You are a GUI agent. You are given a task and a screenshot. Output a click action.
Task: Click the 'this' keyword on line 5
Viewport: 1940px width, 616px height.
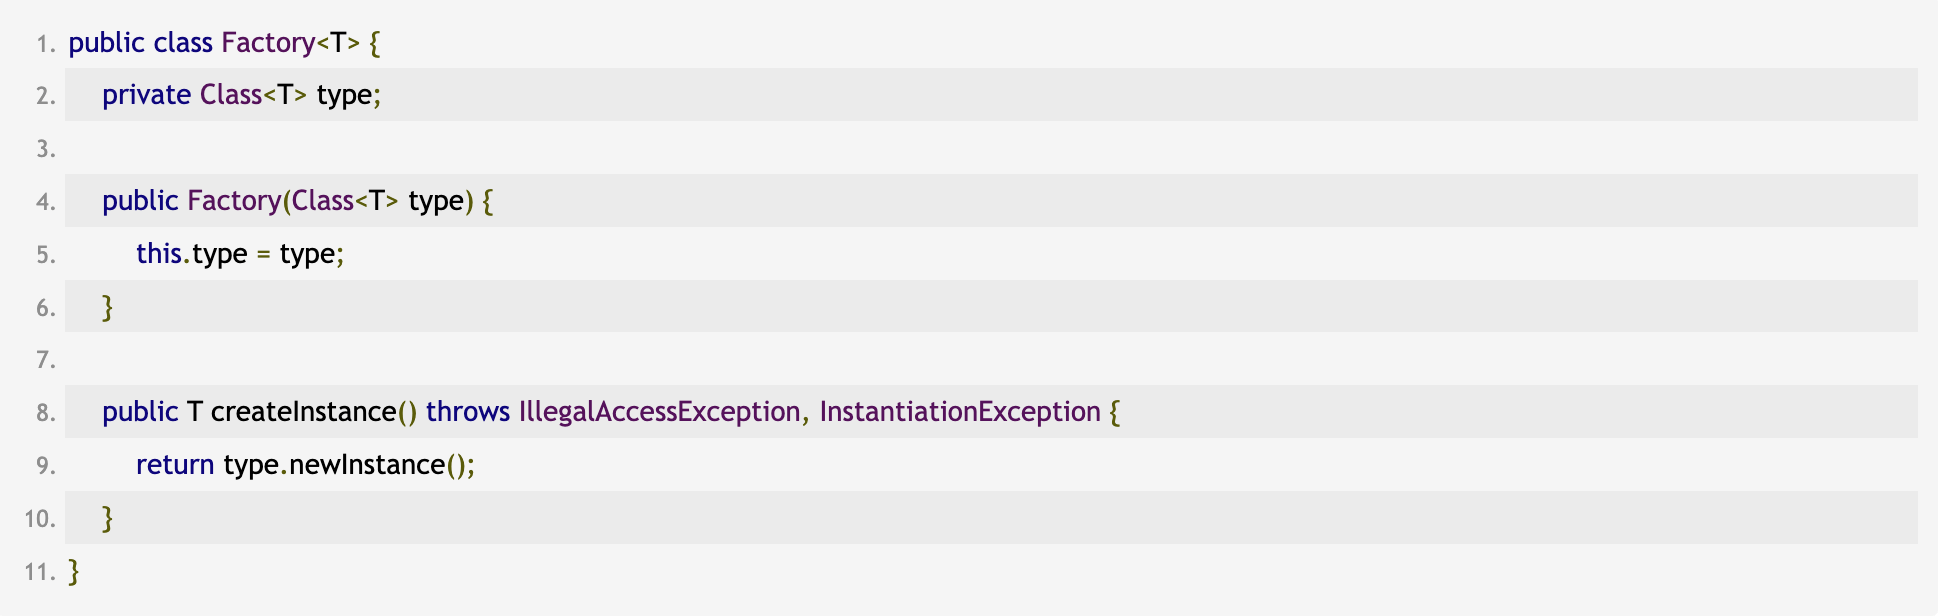click(159, 254)
